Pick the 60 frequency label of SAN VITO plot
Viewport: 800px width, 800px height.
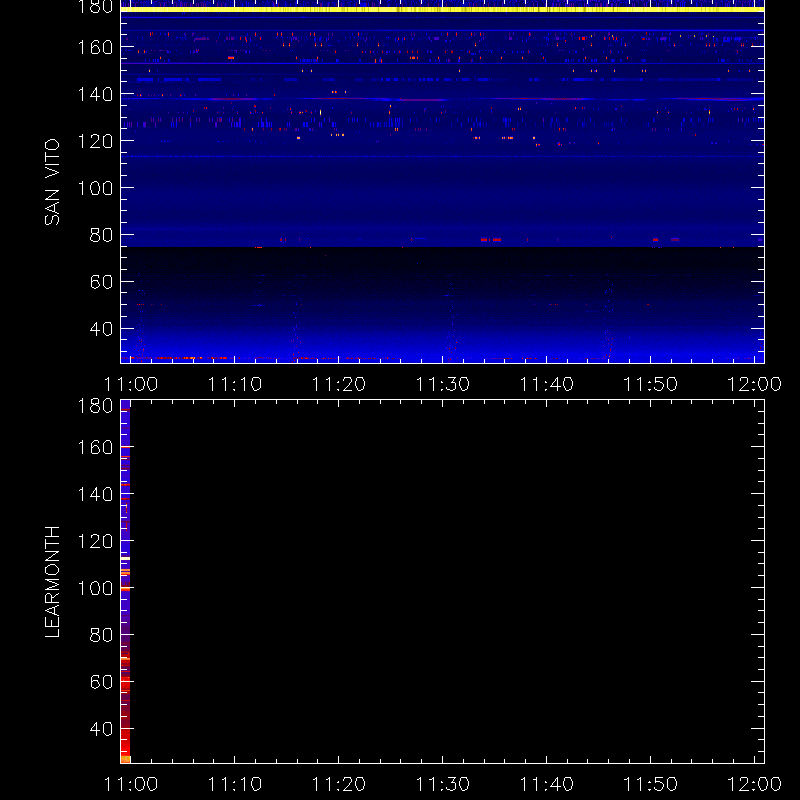[x=101, y=282]
